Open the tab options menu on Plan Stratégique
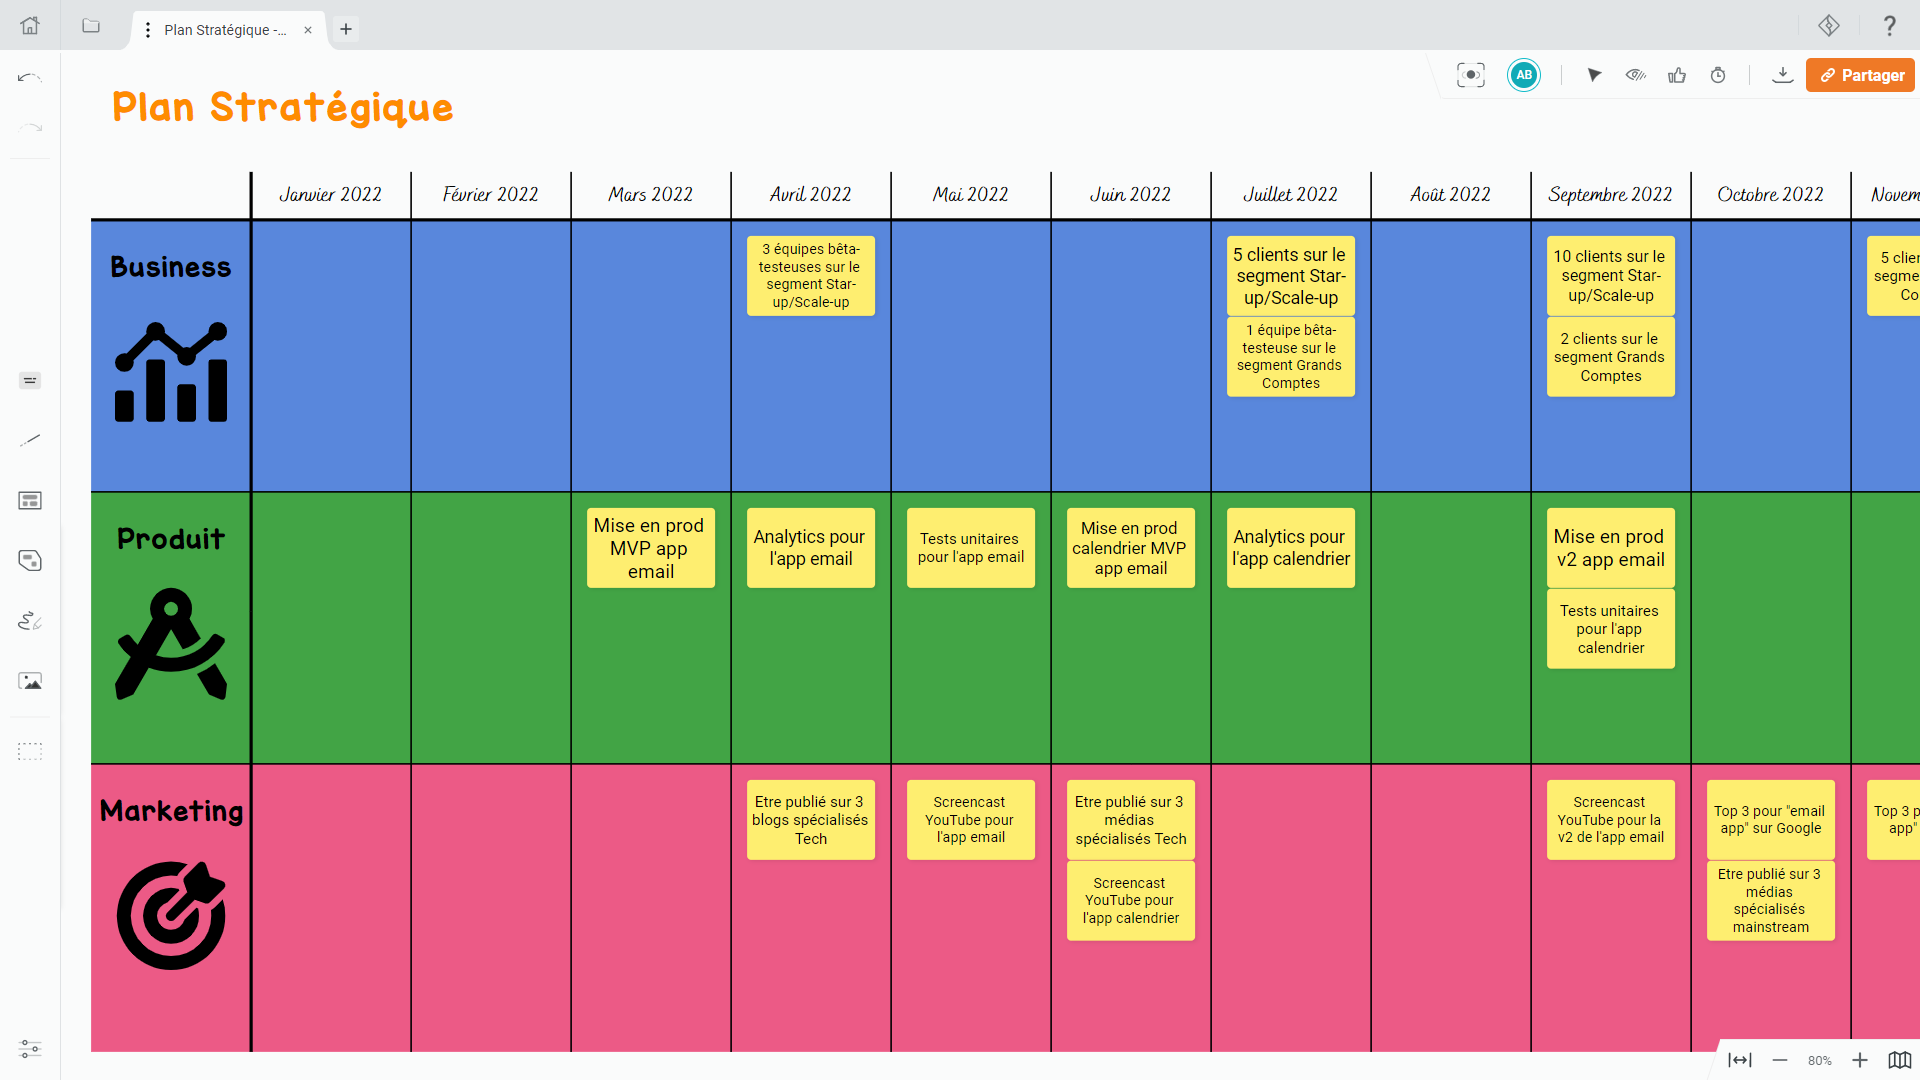 147,30
